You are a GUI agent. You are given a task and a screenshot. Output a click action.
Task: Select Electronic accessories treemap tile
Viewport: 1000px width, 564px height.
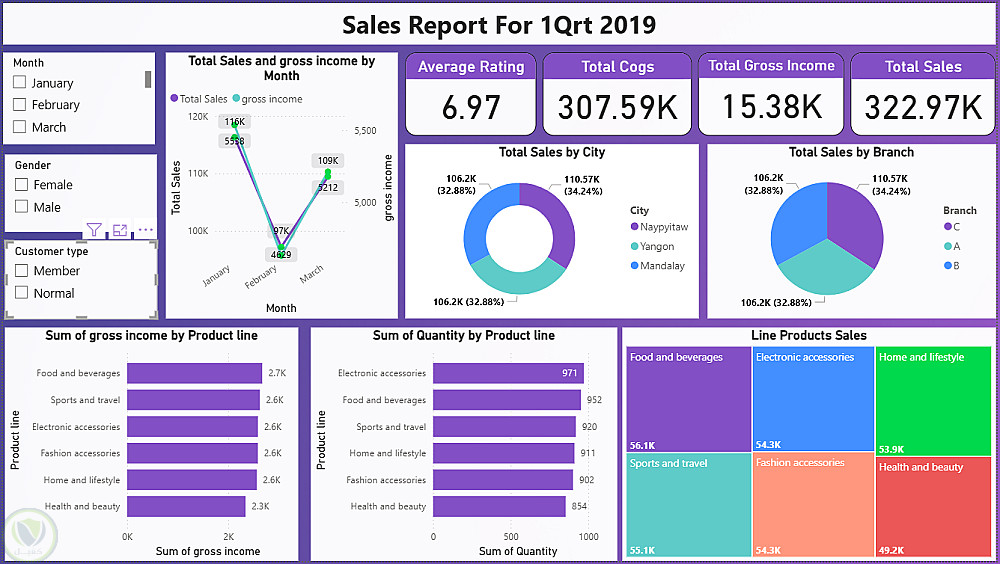tap(813, 399)
